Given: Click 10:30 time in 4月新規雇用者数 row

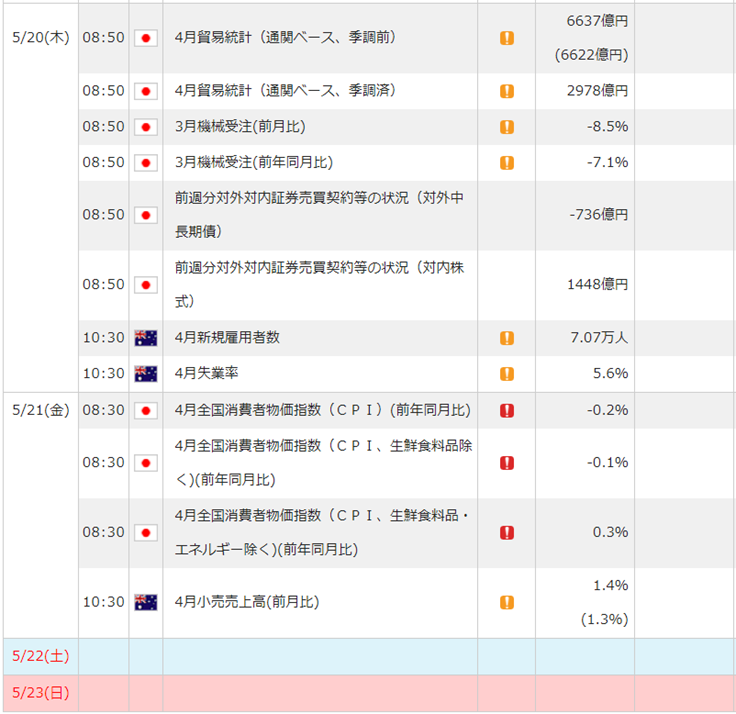Looking at the screenshot, I should pos(104,338).
